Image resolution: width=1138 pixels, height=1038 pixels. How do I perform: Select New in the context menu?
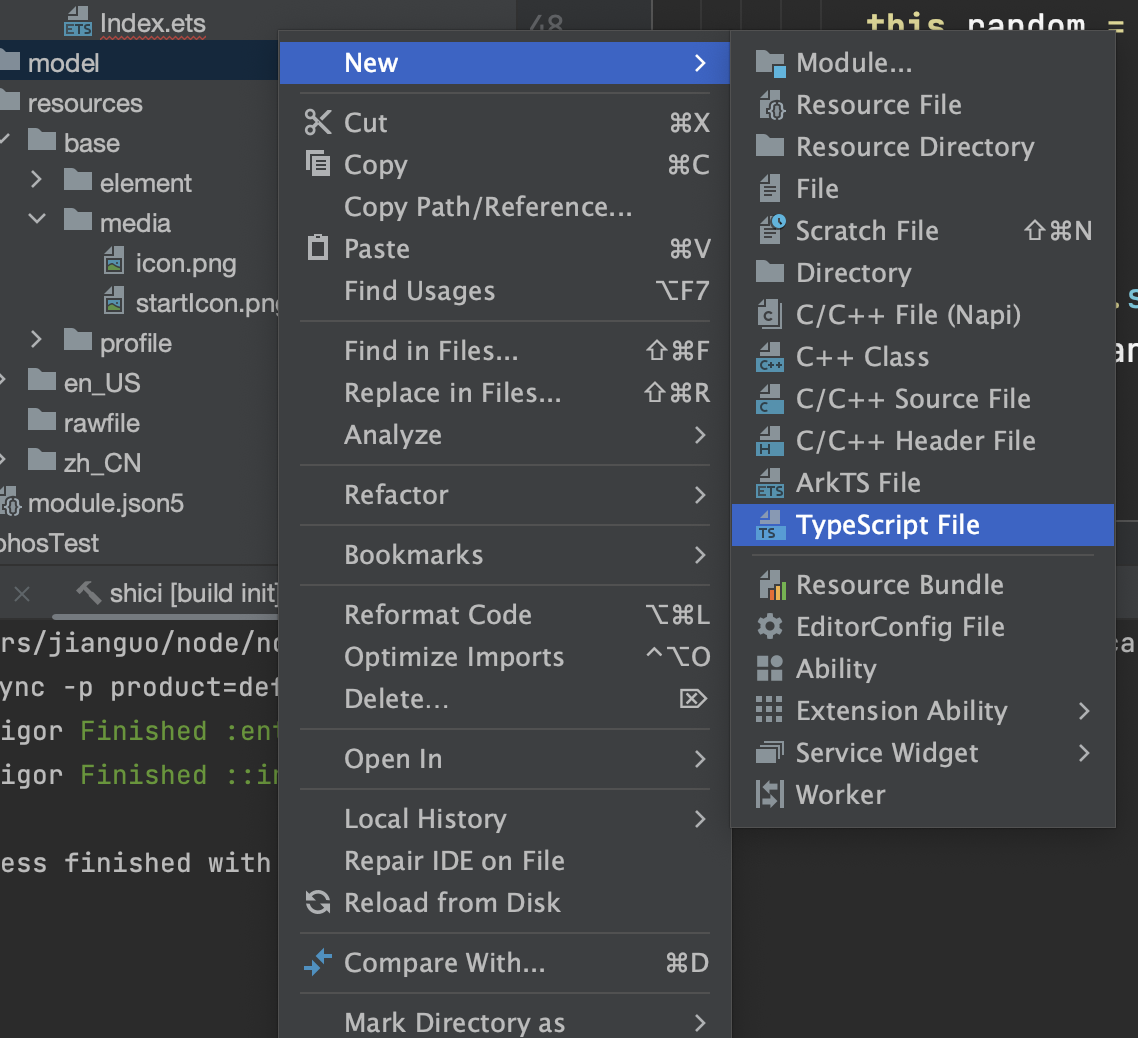[x=504, y=63]
